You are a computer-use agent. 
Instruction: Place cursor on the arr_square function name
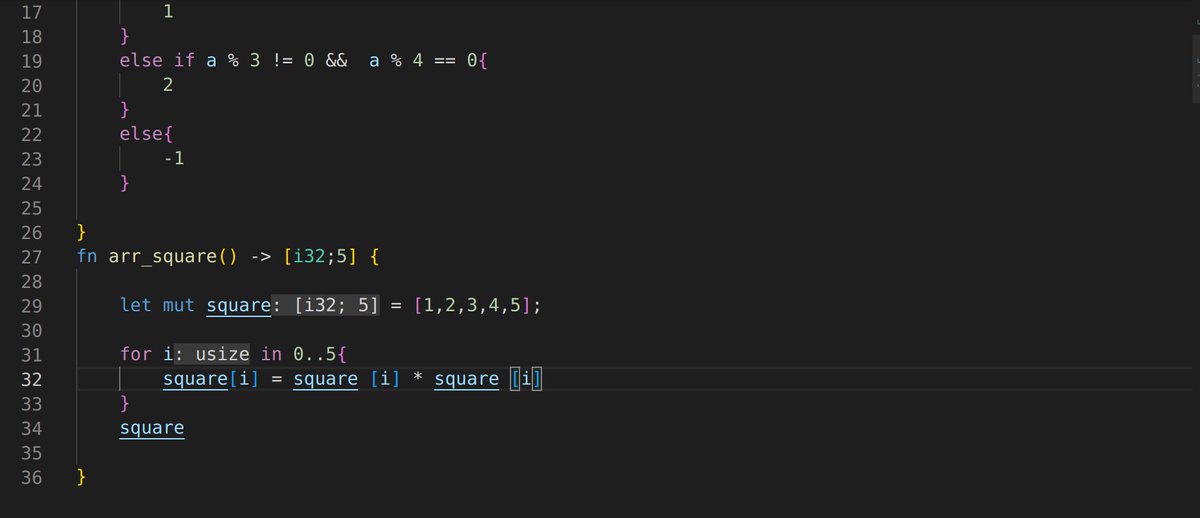pyautogui.click(x=163, y=257)
